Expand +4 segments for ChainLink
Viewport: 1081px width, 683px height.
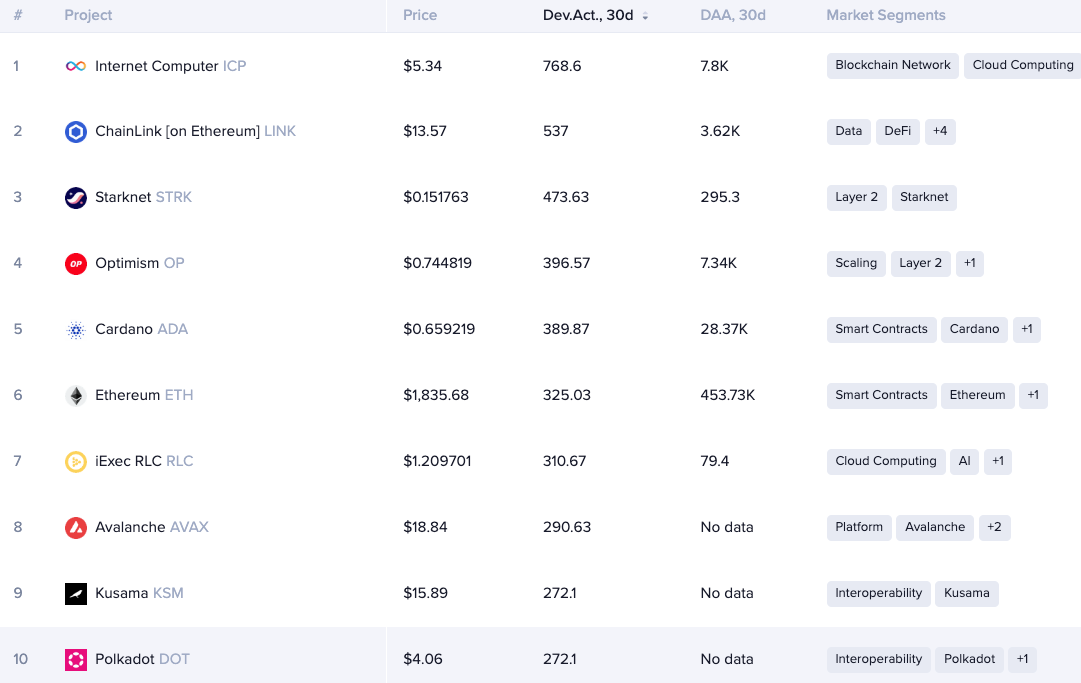click(940, 131)
